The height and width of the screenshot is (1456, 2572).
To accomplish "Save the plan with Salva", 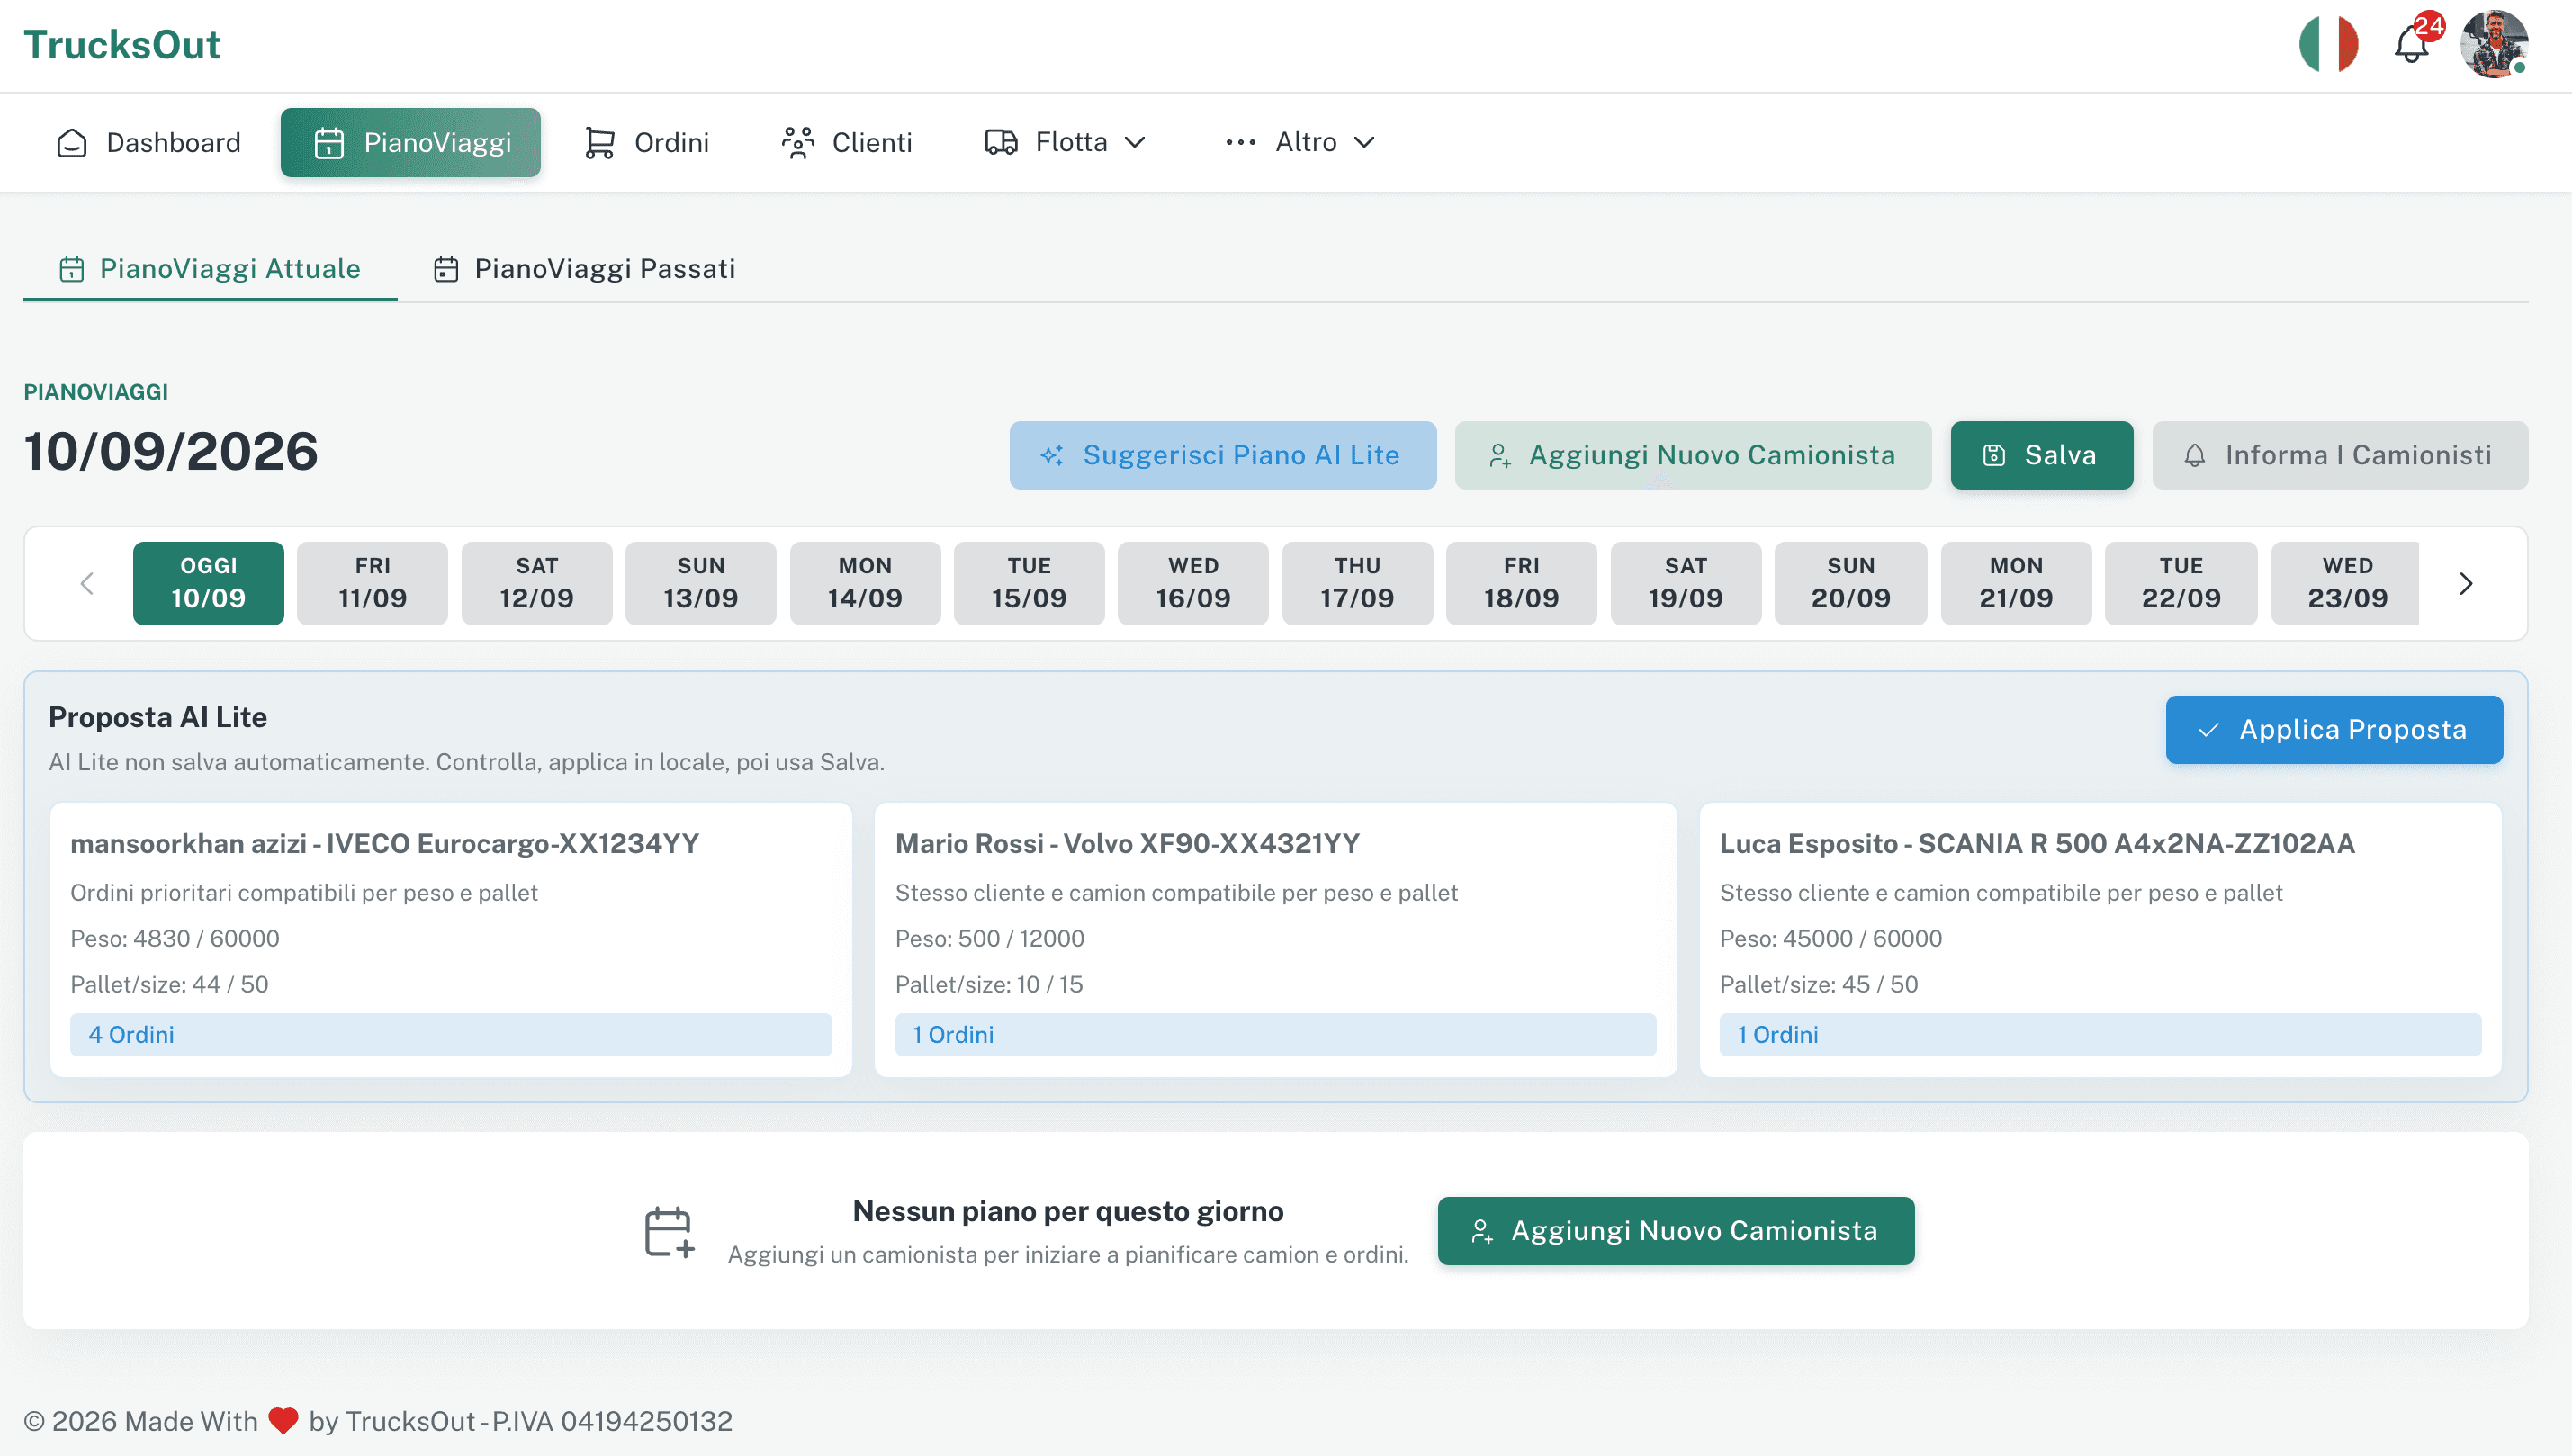I will click(2041, 455).
